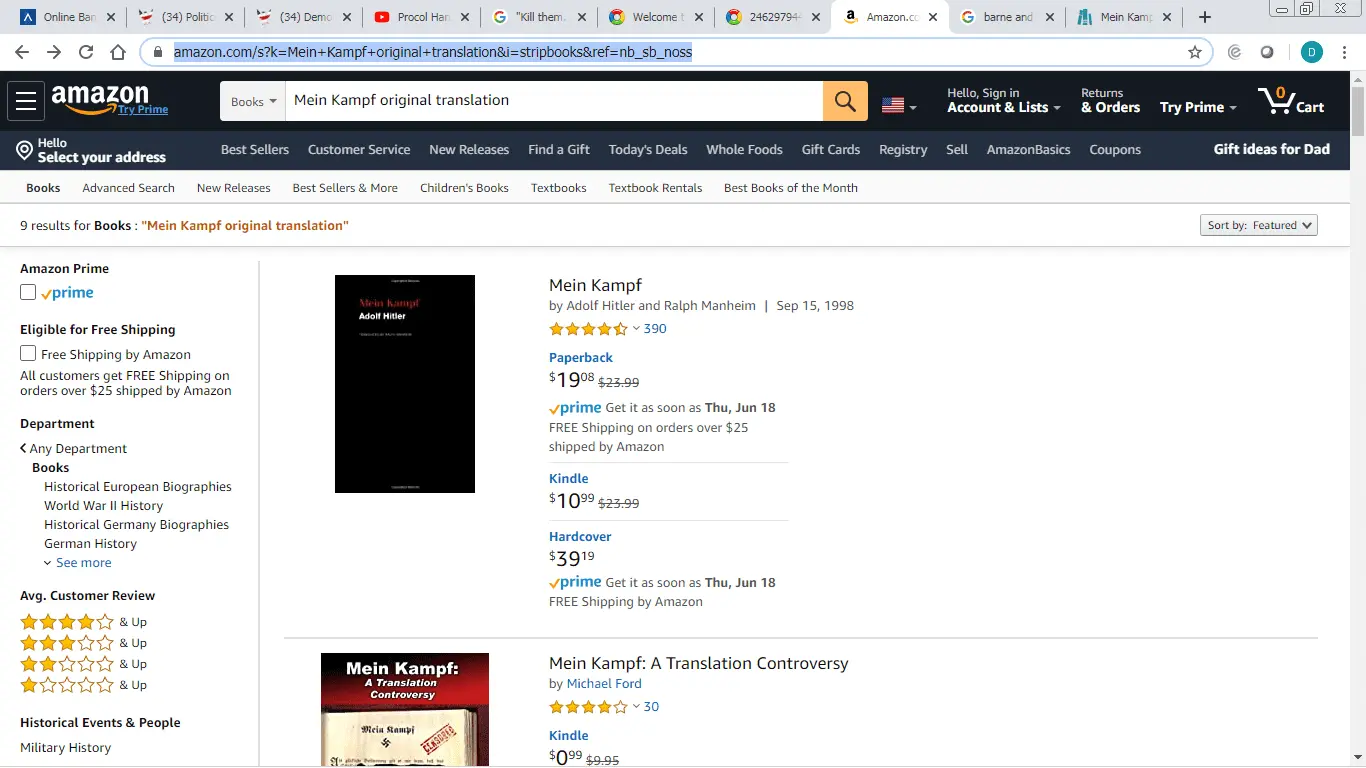The width and height of the screenshot is (1366, 768).
Task: Open the Books search category dropdown
Action: click(253, 101)
